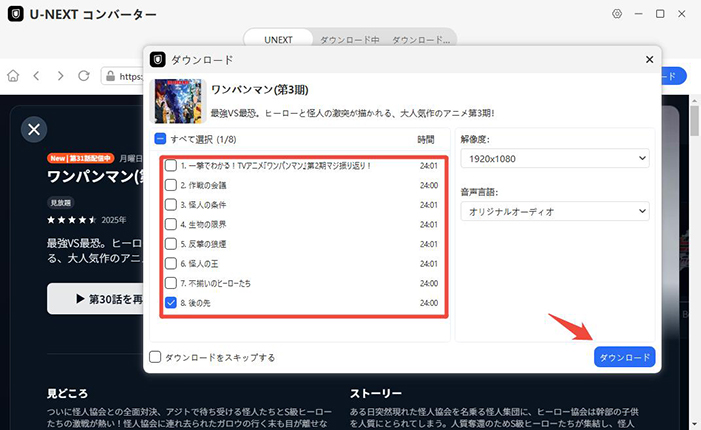Check episode 7 不揃いのヒーローたち checkbox

click(171, 283)
